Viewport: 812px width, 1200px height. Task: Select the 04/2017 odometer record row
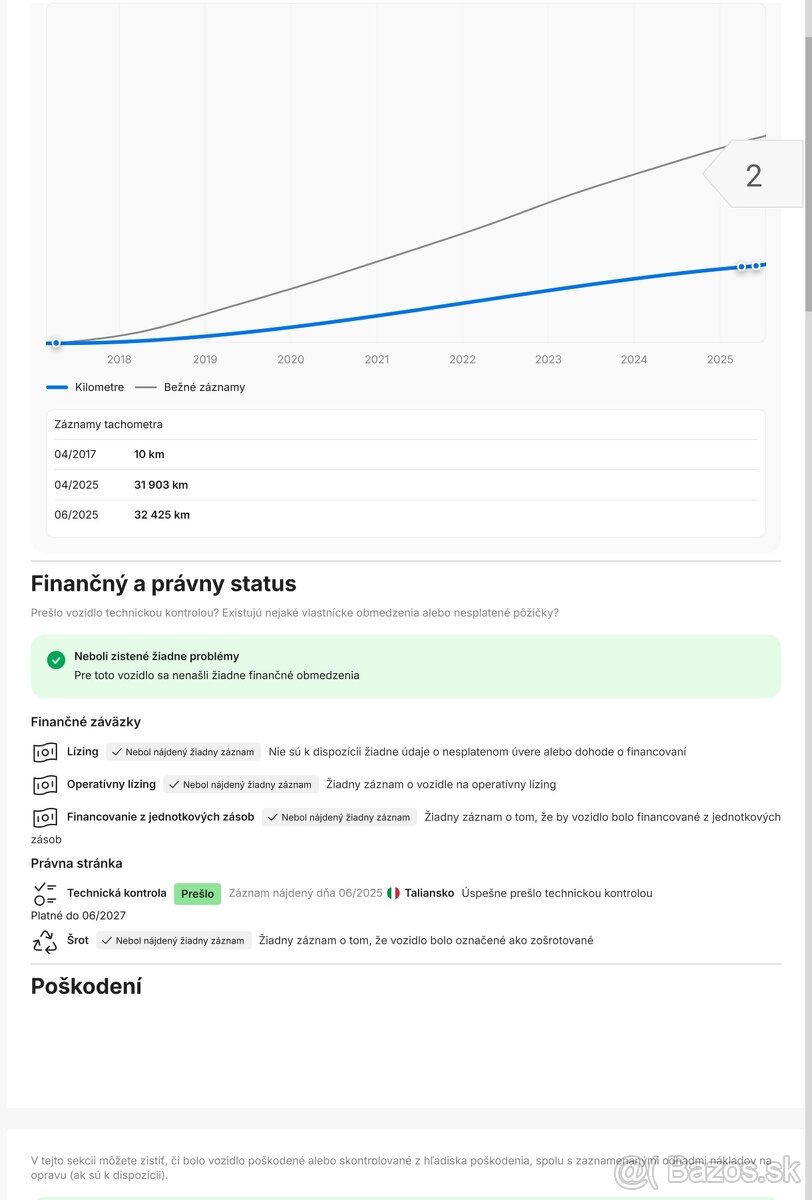[405, 454]
